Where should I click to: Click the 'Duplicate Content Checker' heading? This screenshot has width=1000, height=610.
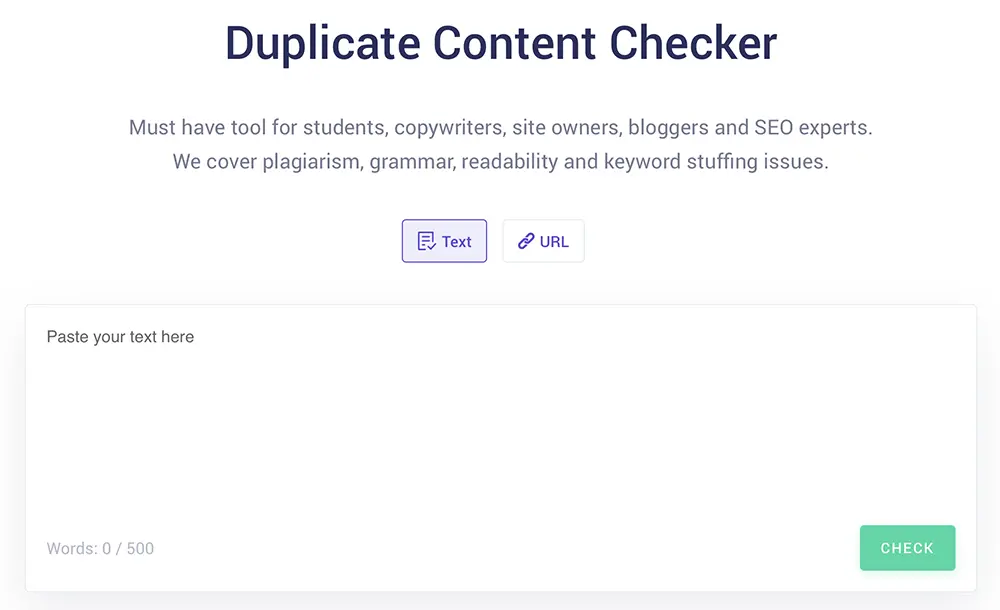tap(500, 43)
